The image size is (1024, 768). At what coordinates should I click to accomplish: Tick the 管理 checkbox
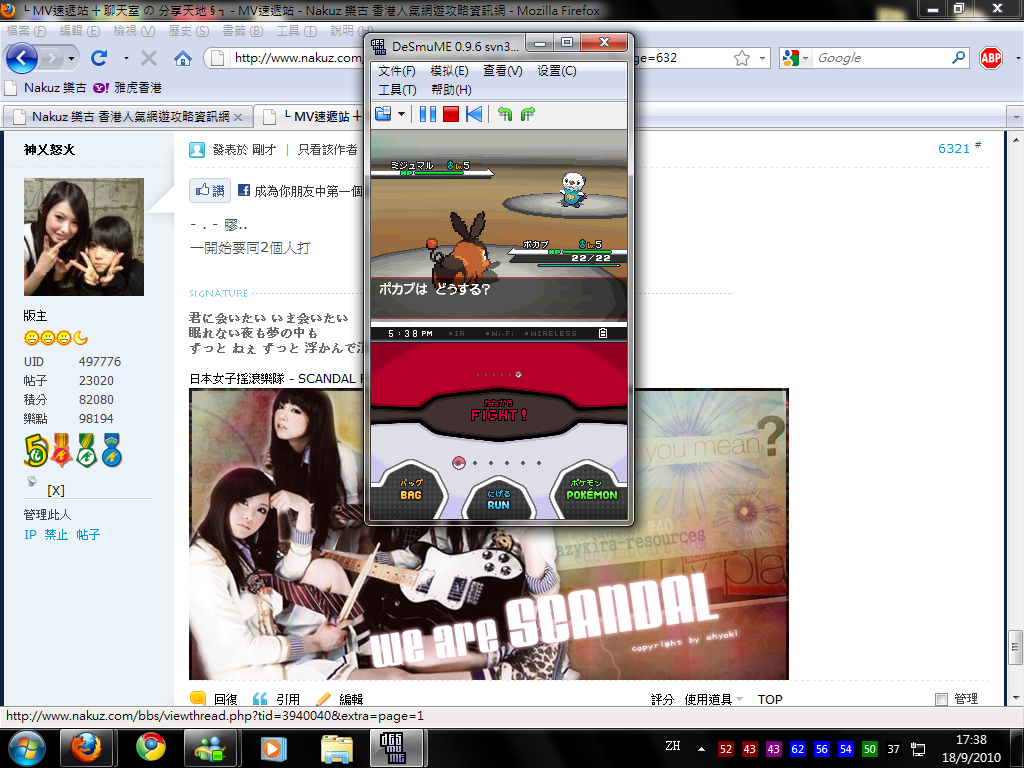pos(941,699)
